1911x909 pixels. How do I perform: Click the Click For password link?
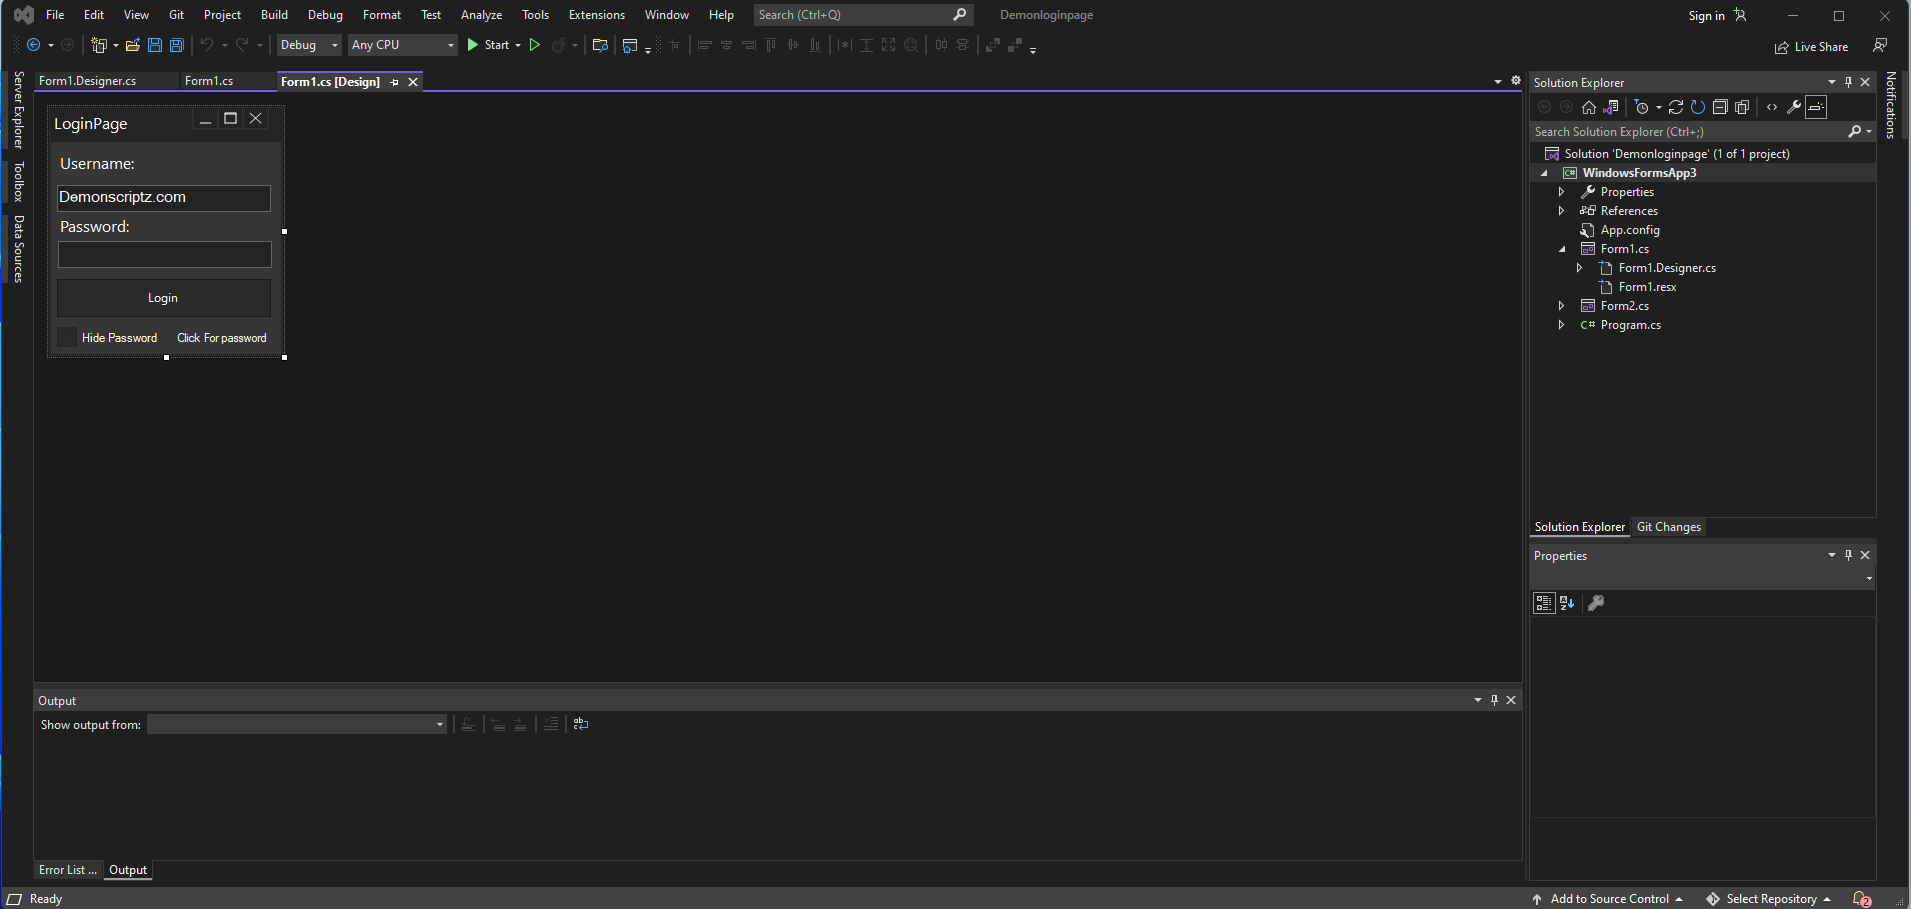click(222, 338)
